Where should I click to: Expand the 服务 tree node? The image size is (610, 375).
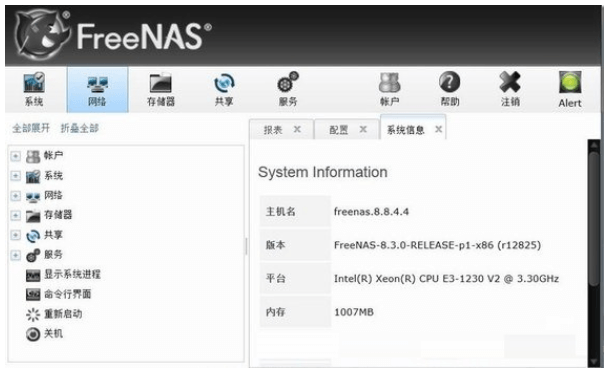coord(15,255)
